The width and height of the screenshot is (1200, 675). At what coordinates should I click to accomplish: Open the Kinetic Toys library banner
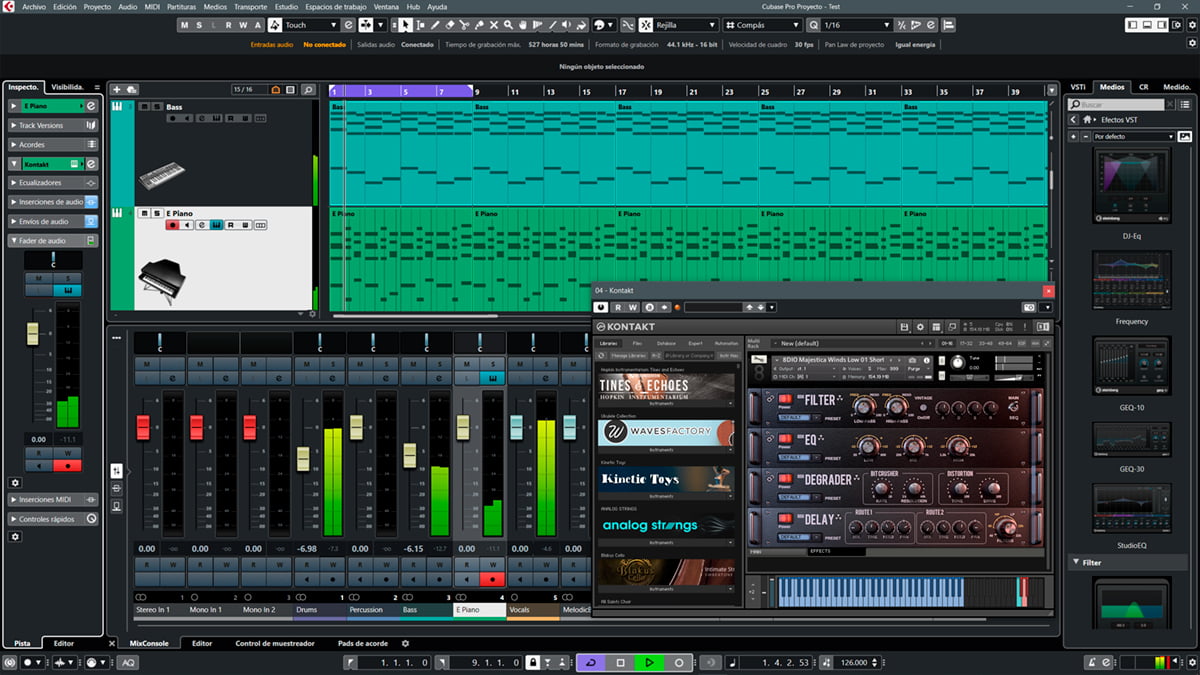(x=665, y=479)
